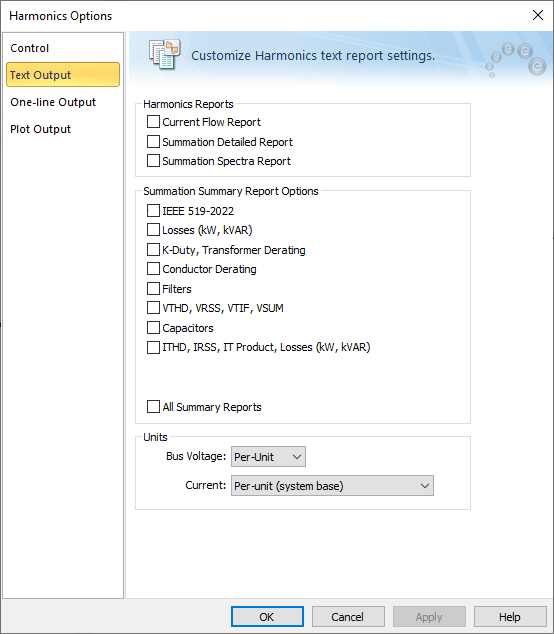Screen dimensions: 554x634
Task: Enable the Capacitors checkbox
Action: pyautogui.click(x=153, y=328)
